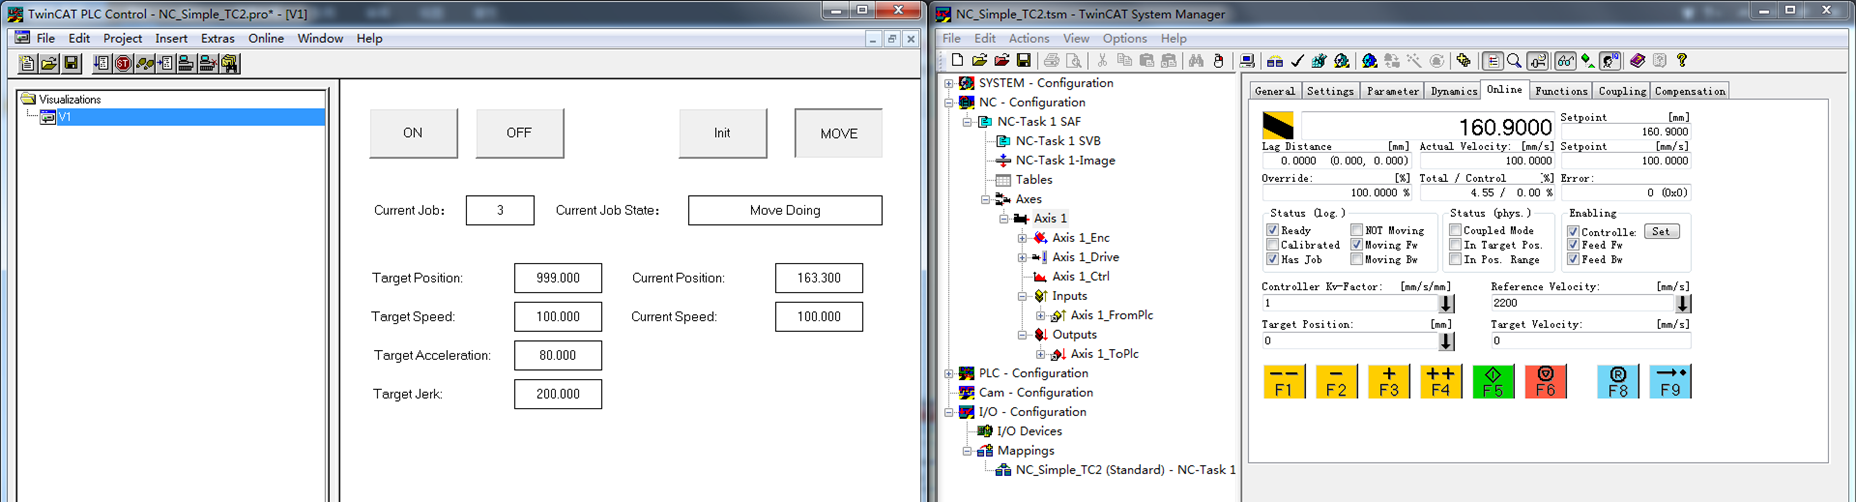Expand PLC - Configuration tree node

[949, 373]
